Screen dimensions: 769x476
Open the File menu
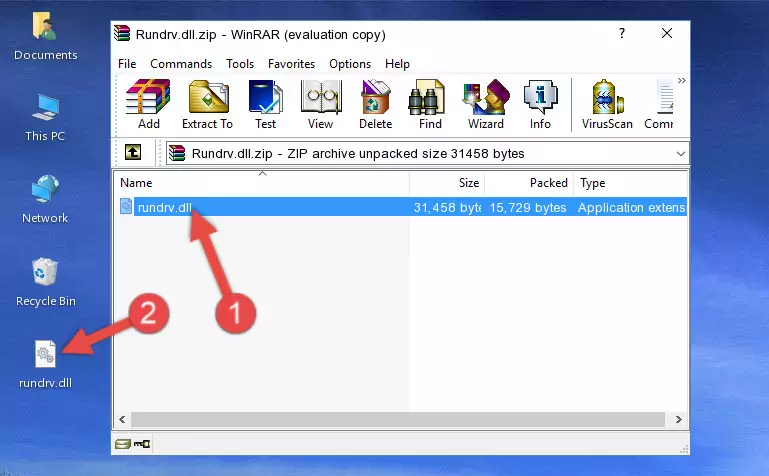click(127, 64)
